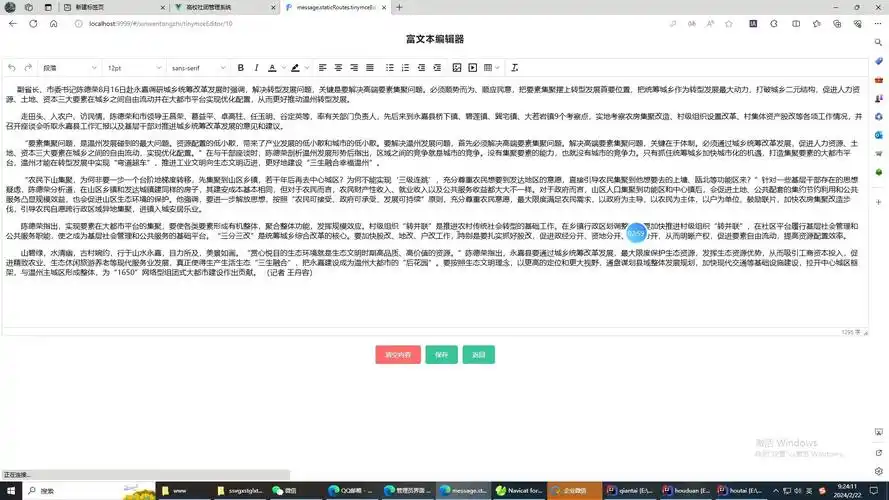
Task: Open the favorites list
Action: pyautogui.click(x=816, y=24)
